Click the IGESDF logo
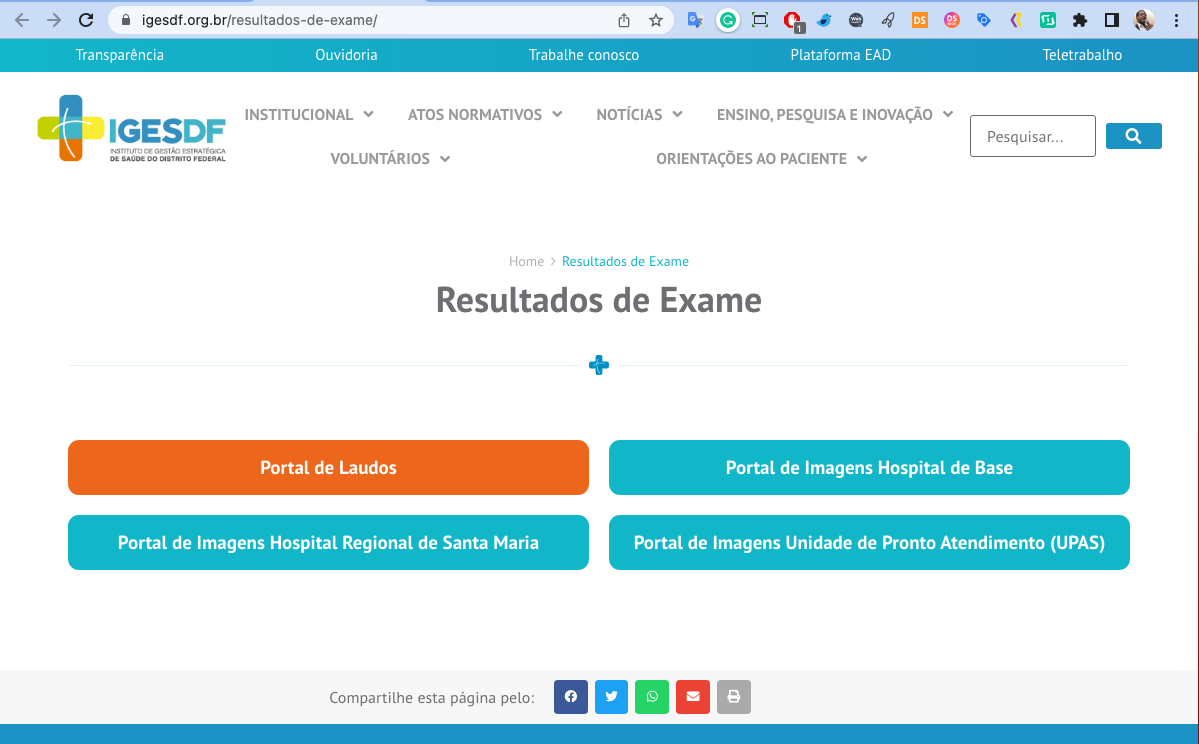The image size is (1199, 744). [x=132, y=129]
